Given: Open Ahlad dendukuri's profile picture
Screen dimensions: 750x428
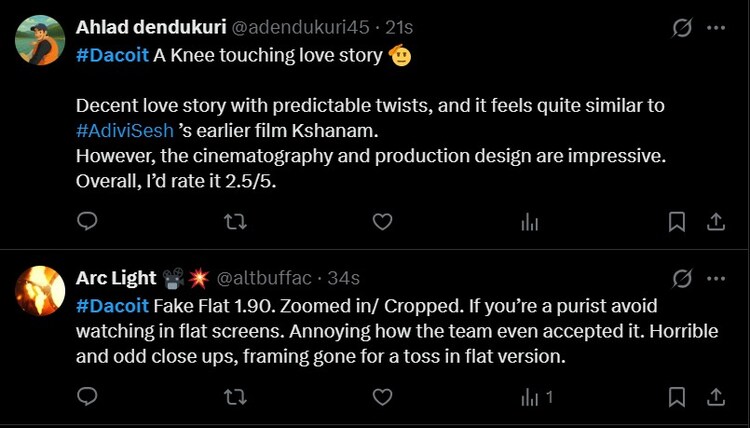Looking at the screenshot, I should pyautogui.click(x=41, y=40).
